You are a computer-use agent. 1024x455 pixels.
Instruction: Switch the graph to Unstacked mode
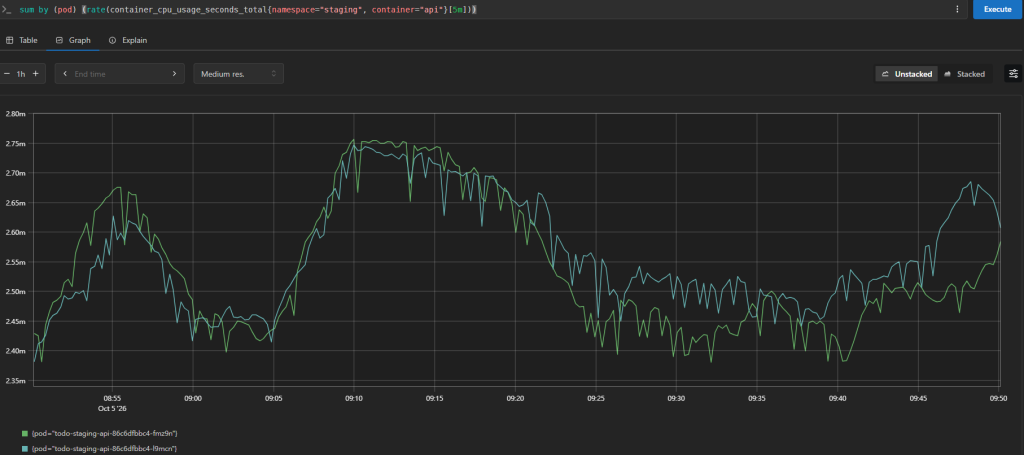(906, 74)
